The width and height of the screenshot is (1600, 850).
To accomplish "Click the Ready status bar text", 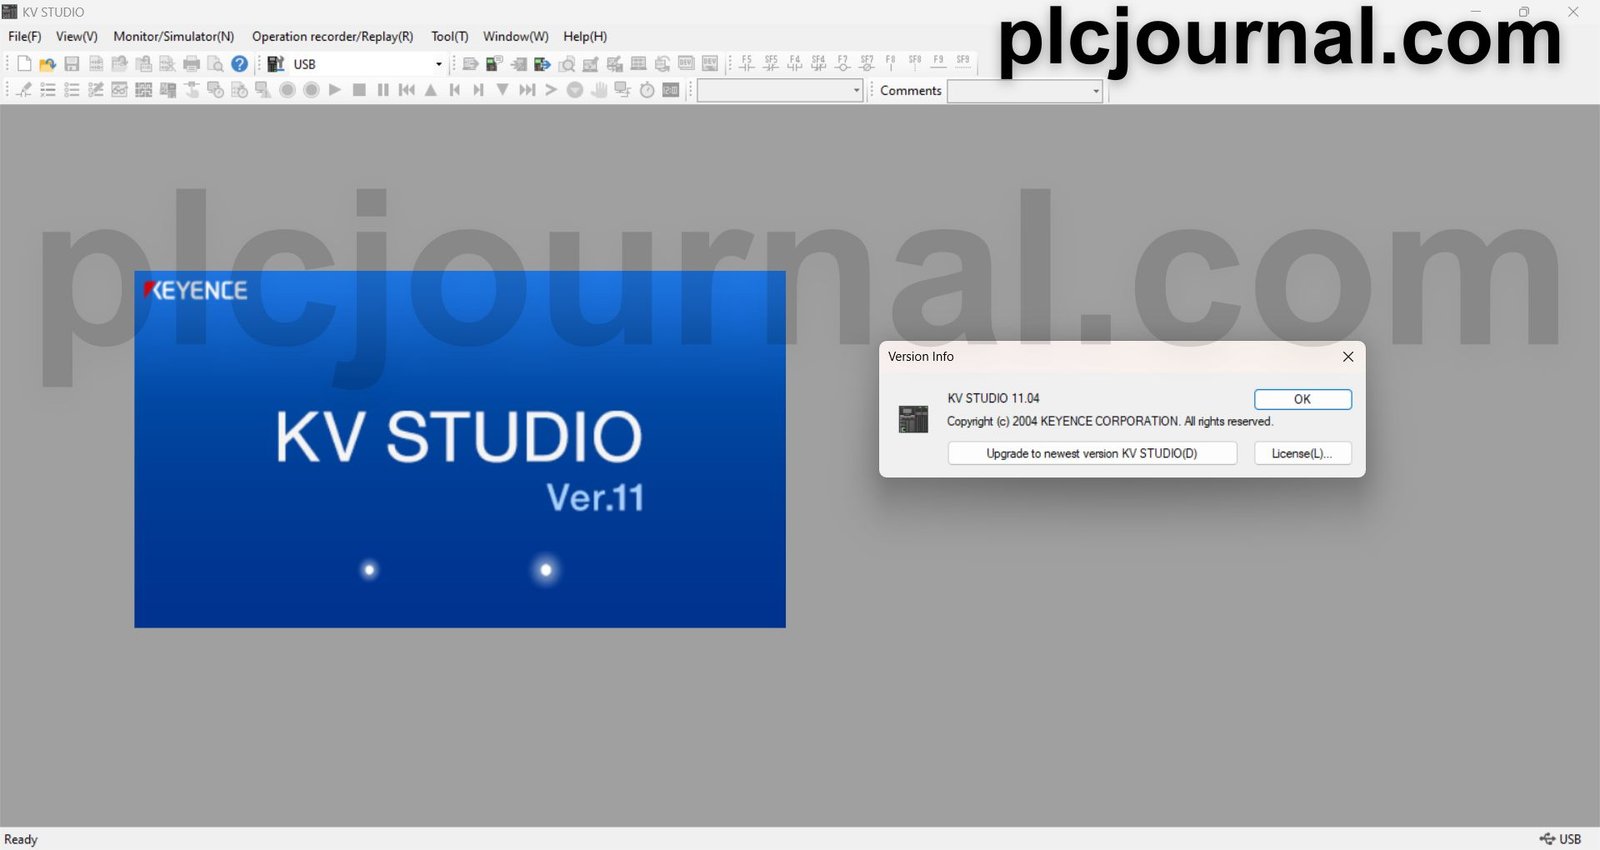I will tap(21, 839).
